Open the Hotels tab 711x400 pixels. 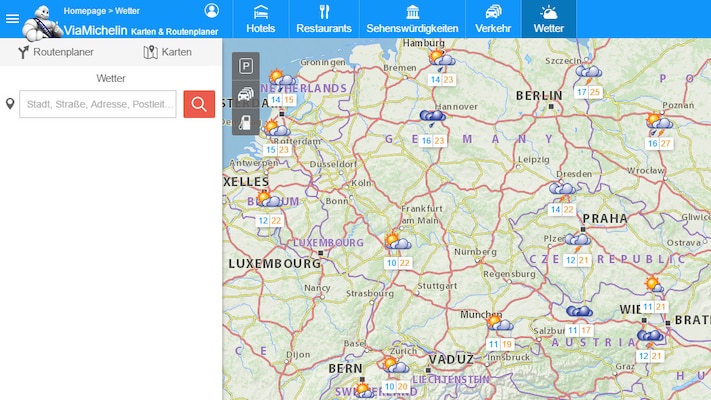pos(261,19)
